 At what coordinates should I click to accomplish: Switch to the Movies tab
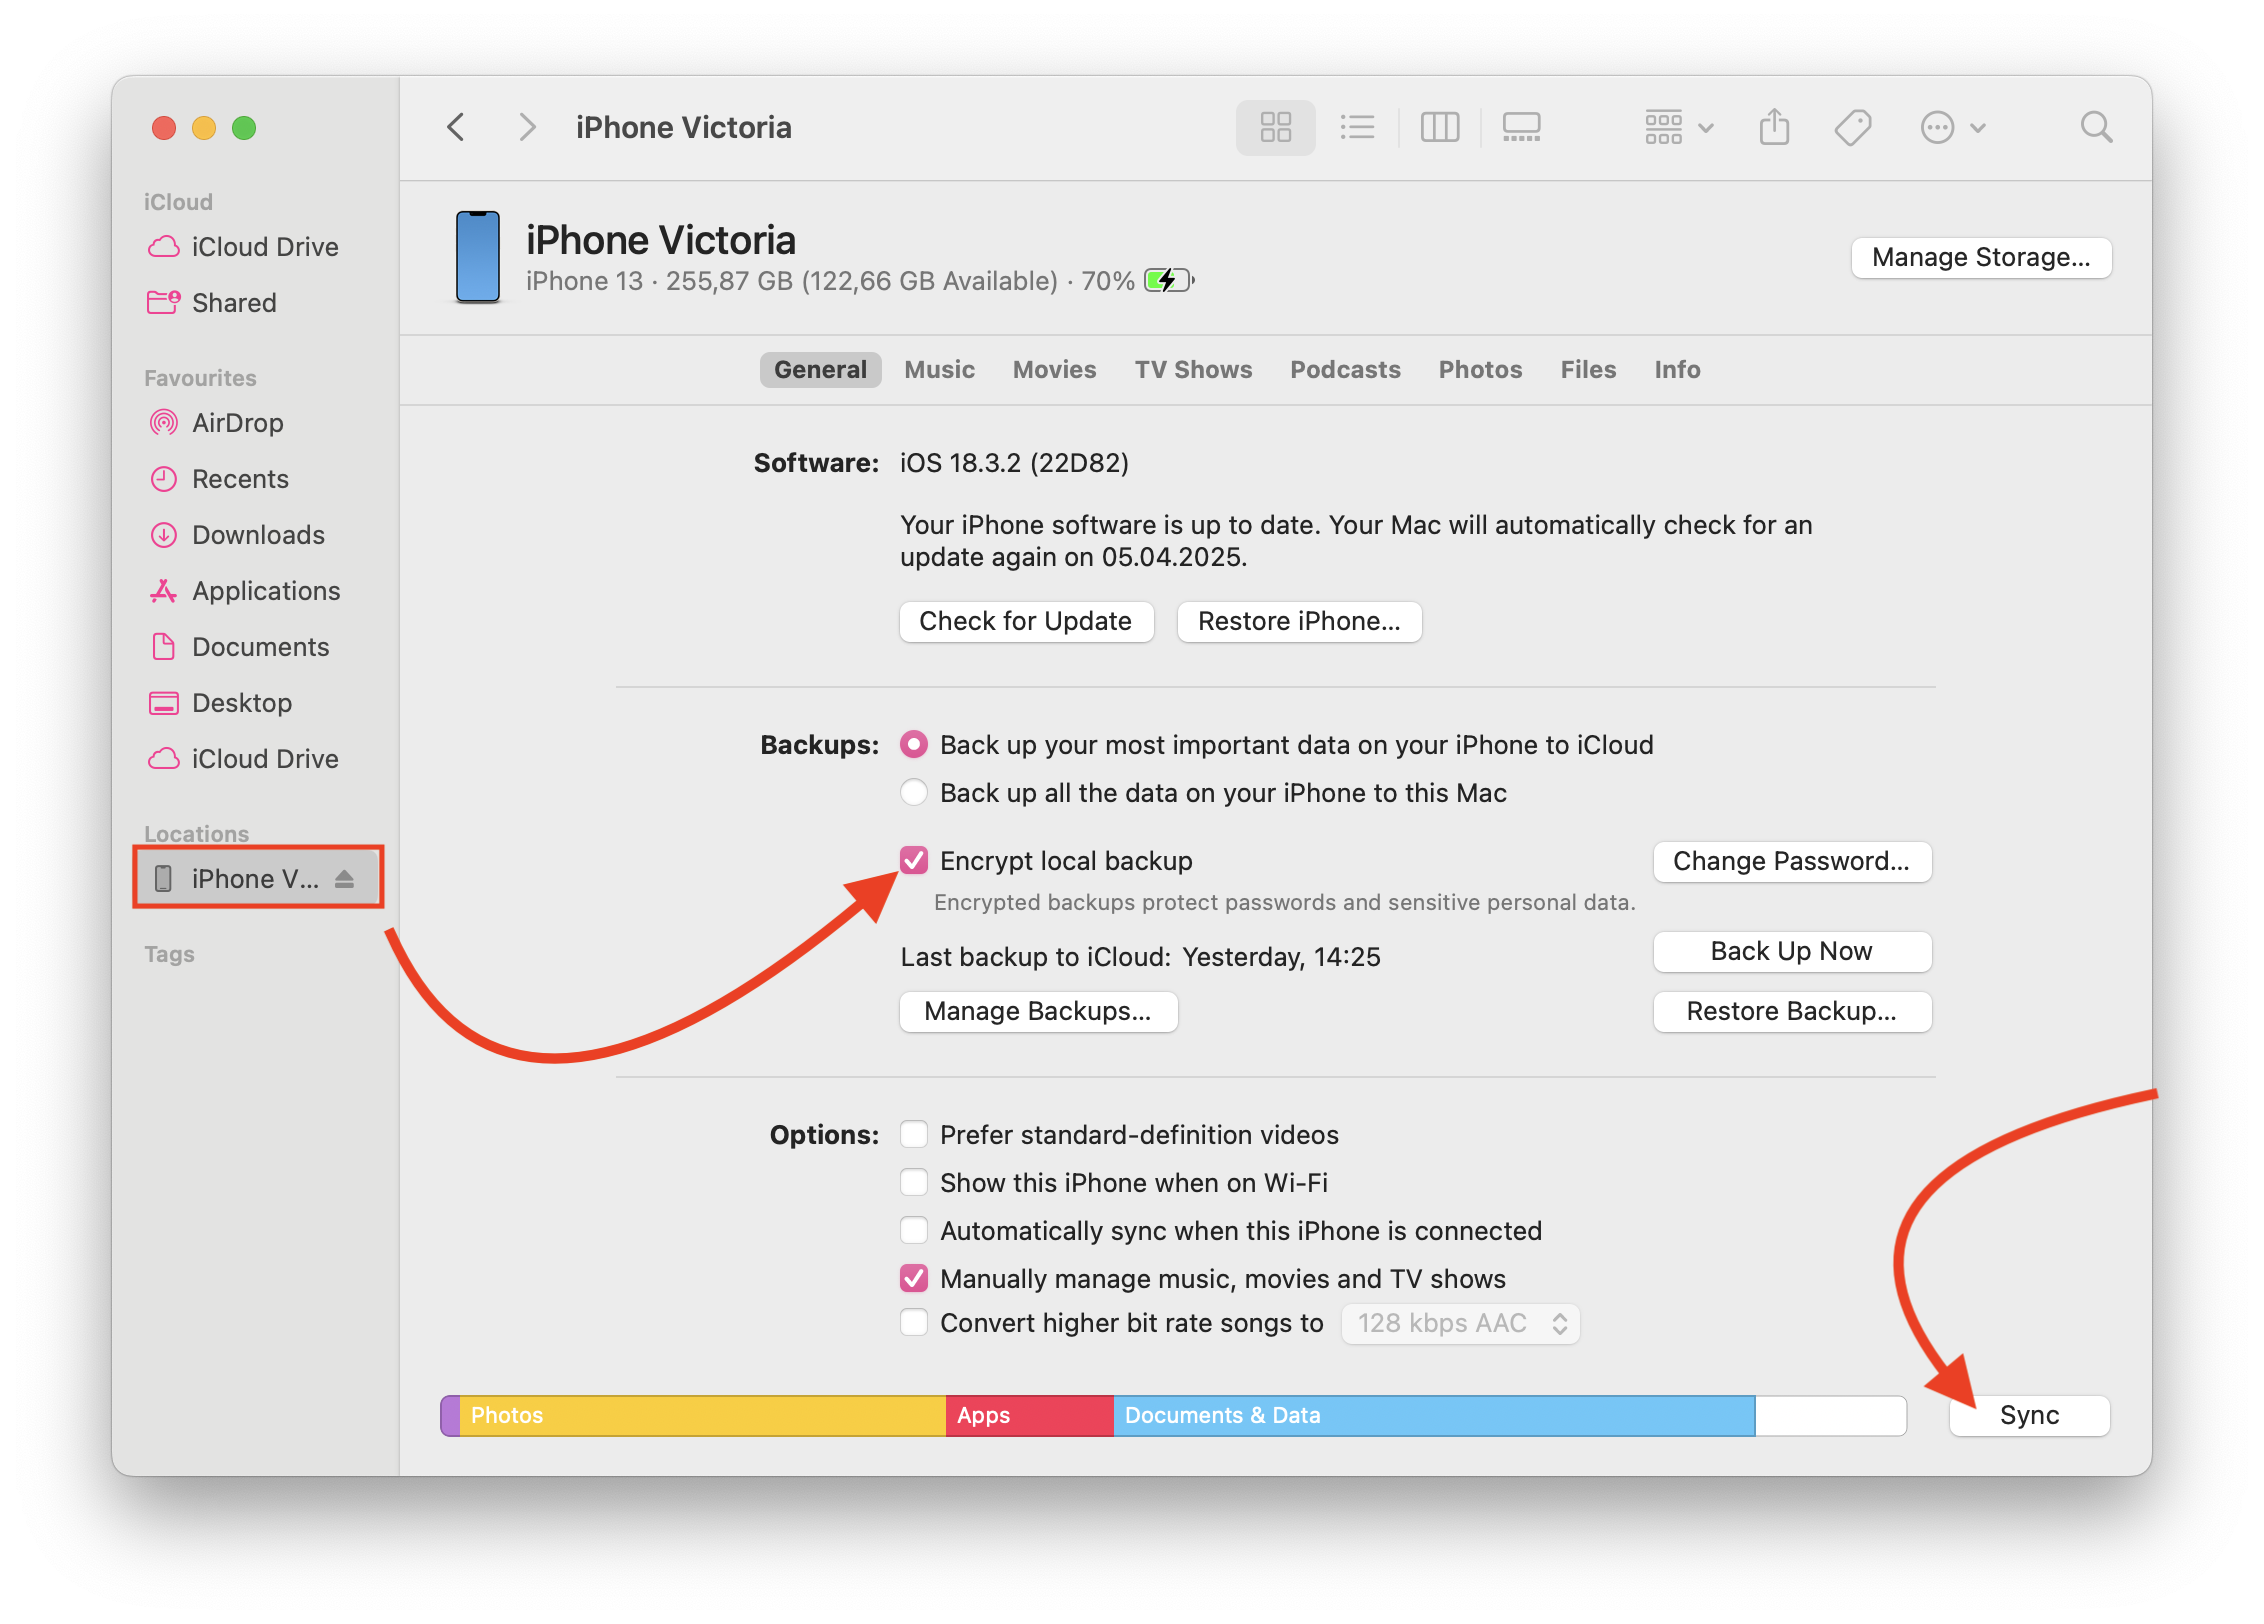[x=1054, y=369]
